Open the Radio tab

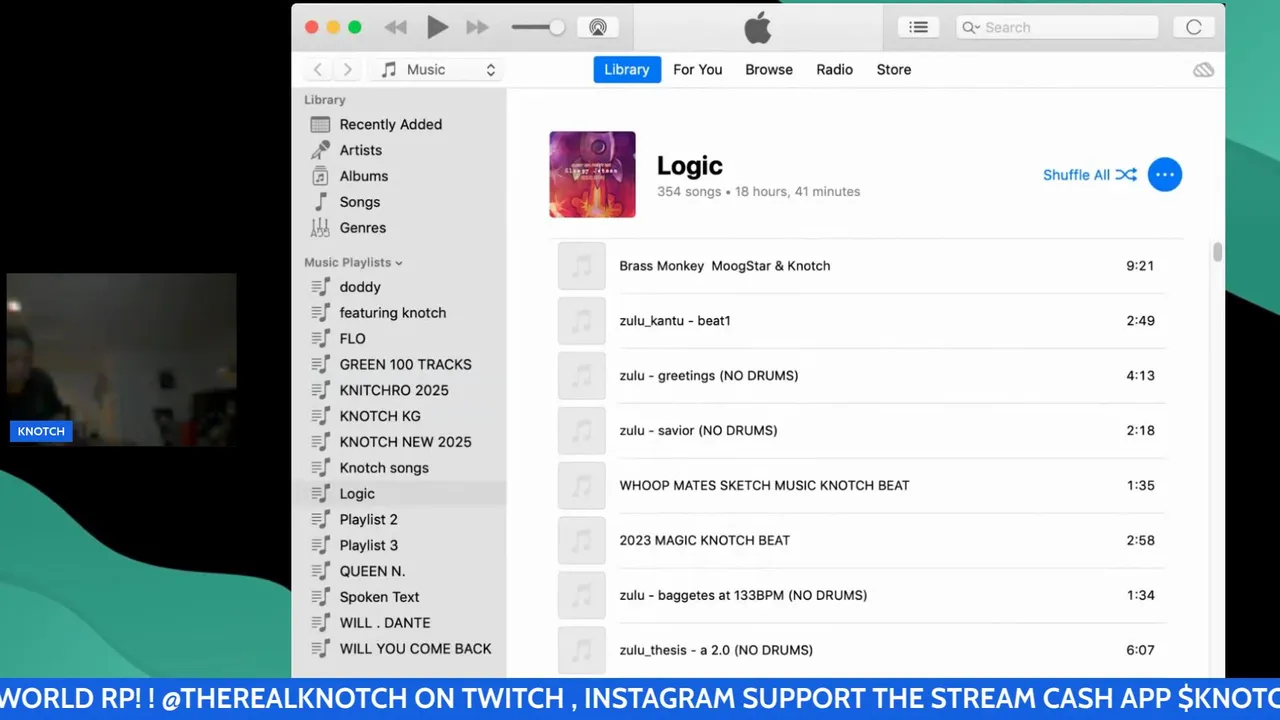pos(834,69)
